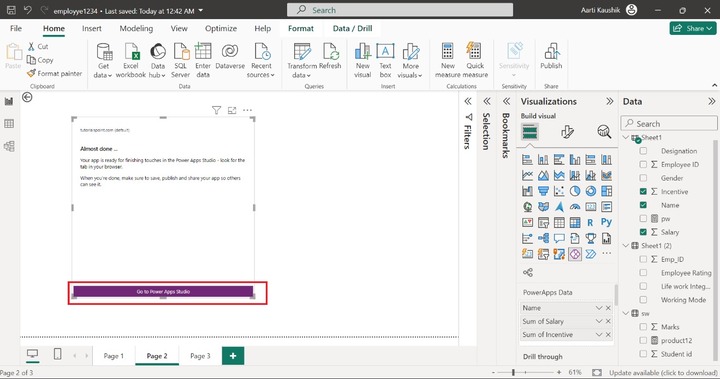
Task: Uncheck the Name field checkbox
Action: 643,205
